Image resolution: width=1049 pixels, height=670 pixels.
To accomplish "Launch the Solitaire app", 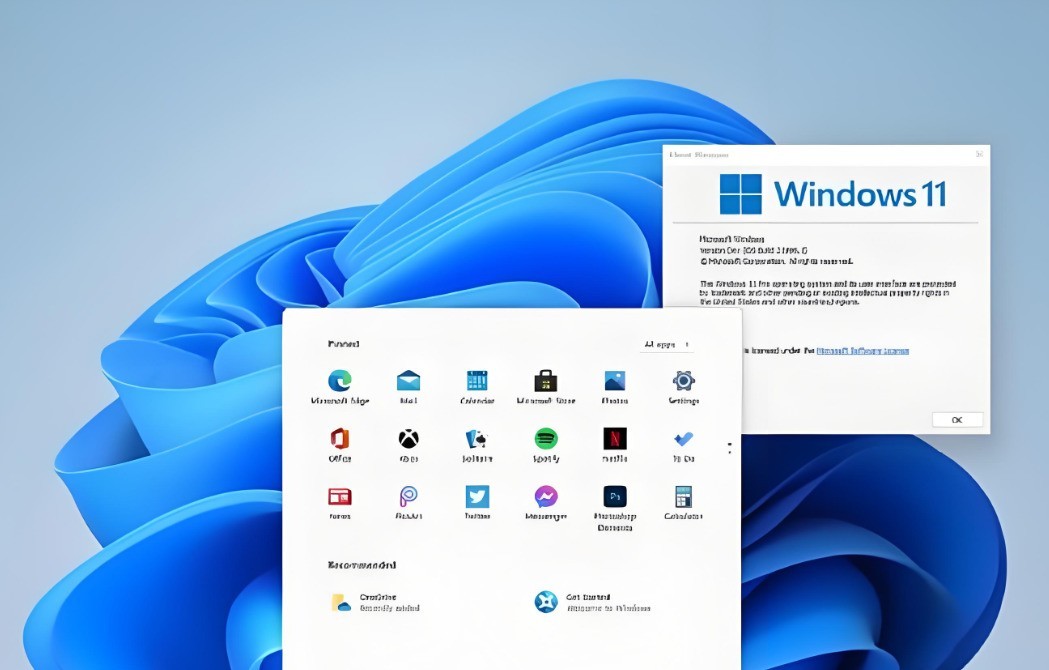I will point(477,439).
